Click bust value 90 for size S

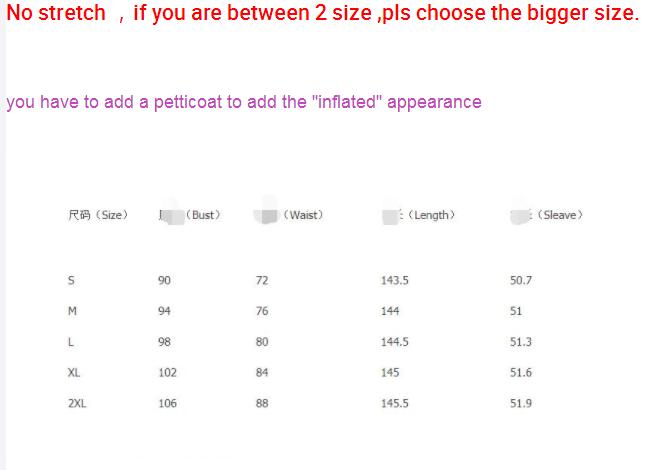point(164,281)
